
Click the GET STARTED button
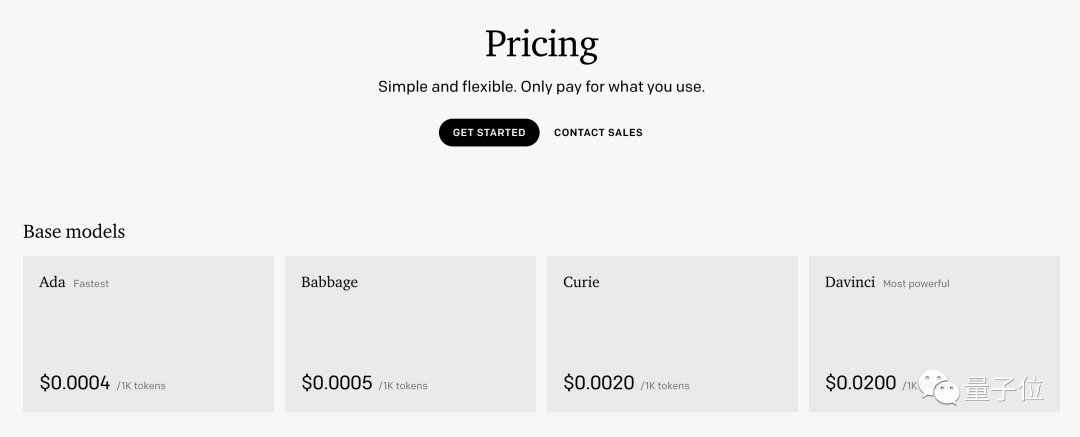(x=489, y=132)
